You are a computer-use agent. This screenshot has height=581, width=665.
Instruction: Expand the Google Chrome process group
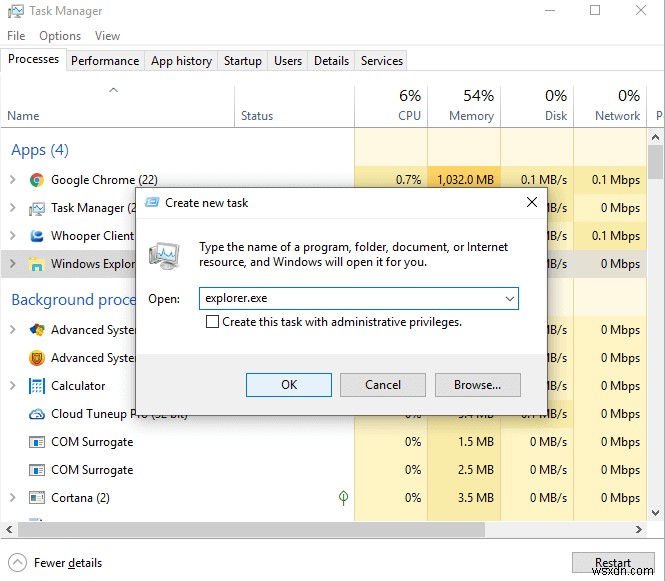pos(13,180)
